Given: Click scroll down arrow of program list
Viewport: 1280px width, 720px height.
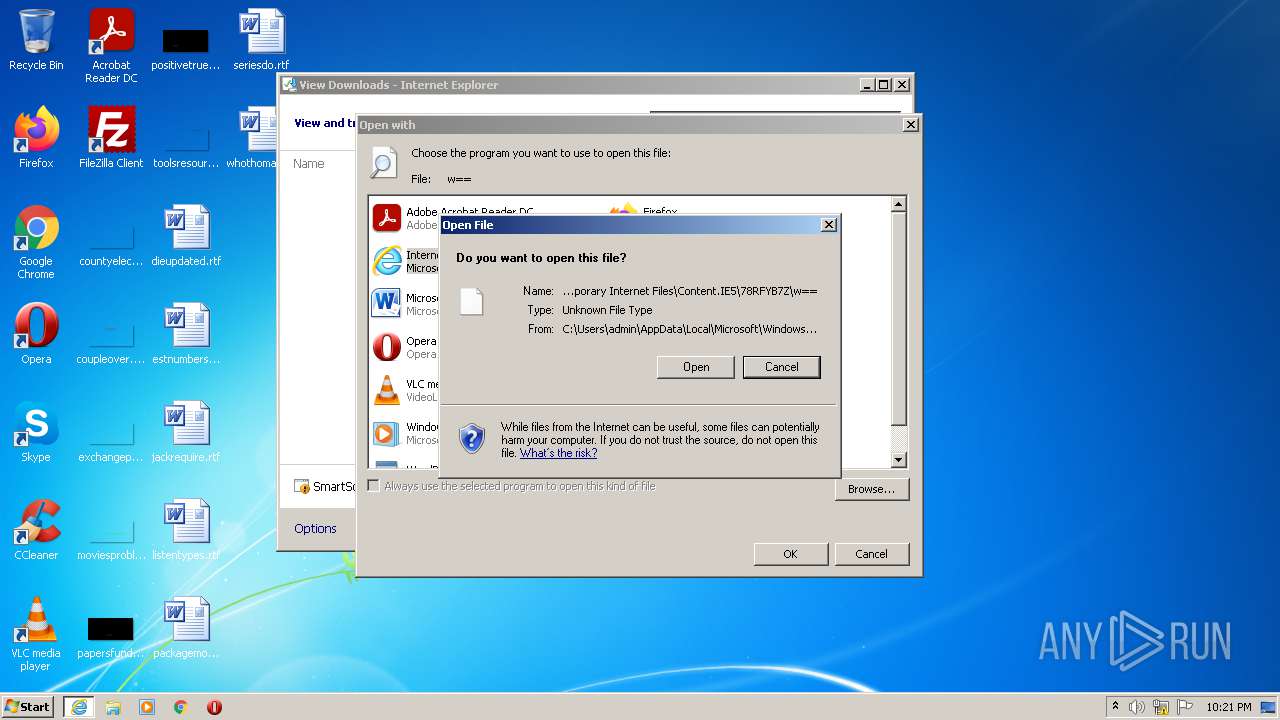Looking at the screenshot, I should coord(898,460).
